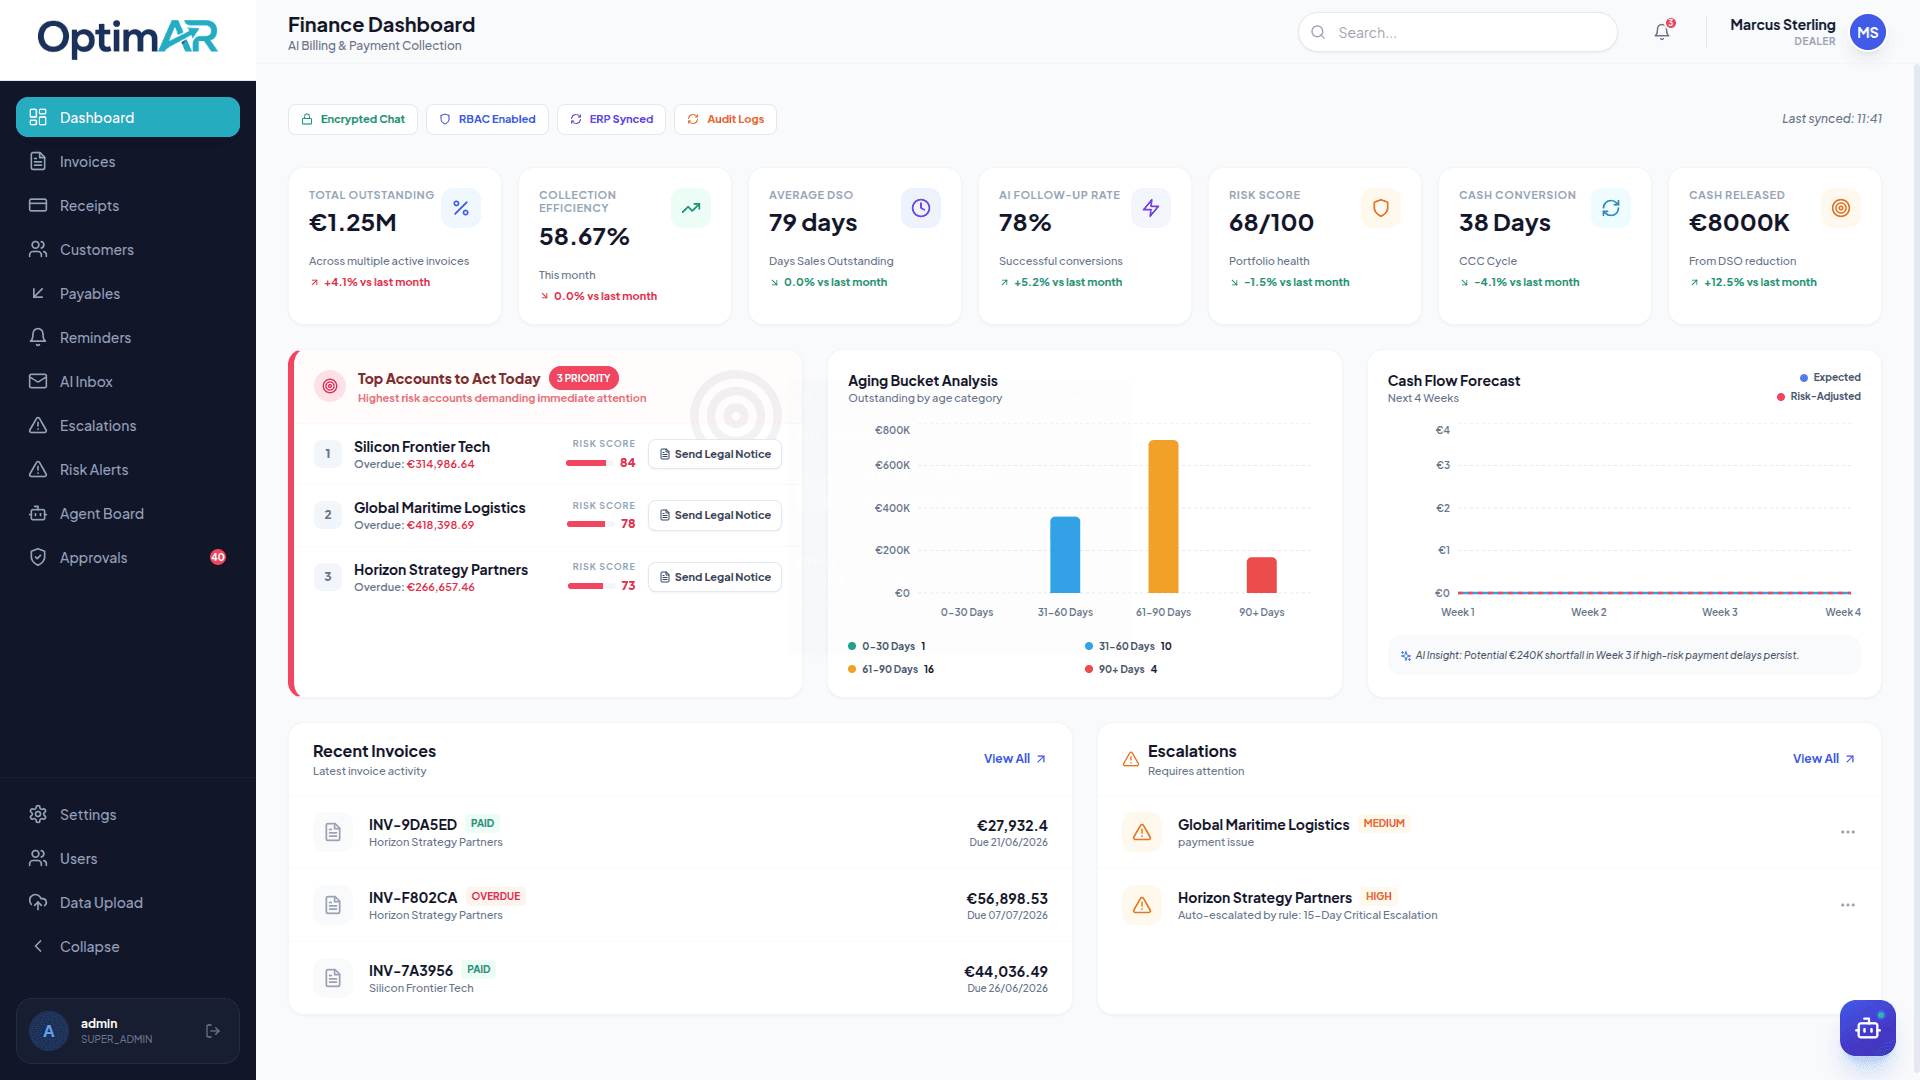Viewport: 1920px width, 1080px height.
Task: Open Approvals with 40 badge
Action: (x=128, y=557)
